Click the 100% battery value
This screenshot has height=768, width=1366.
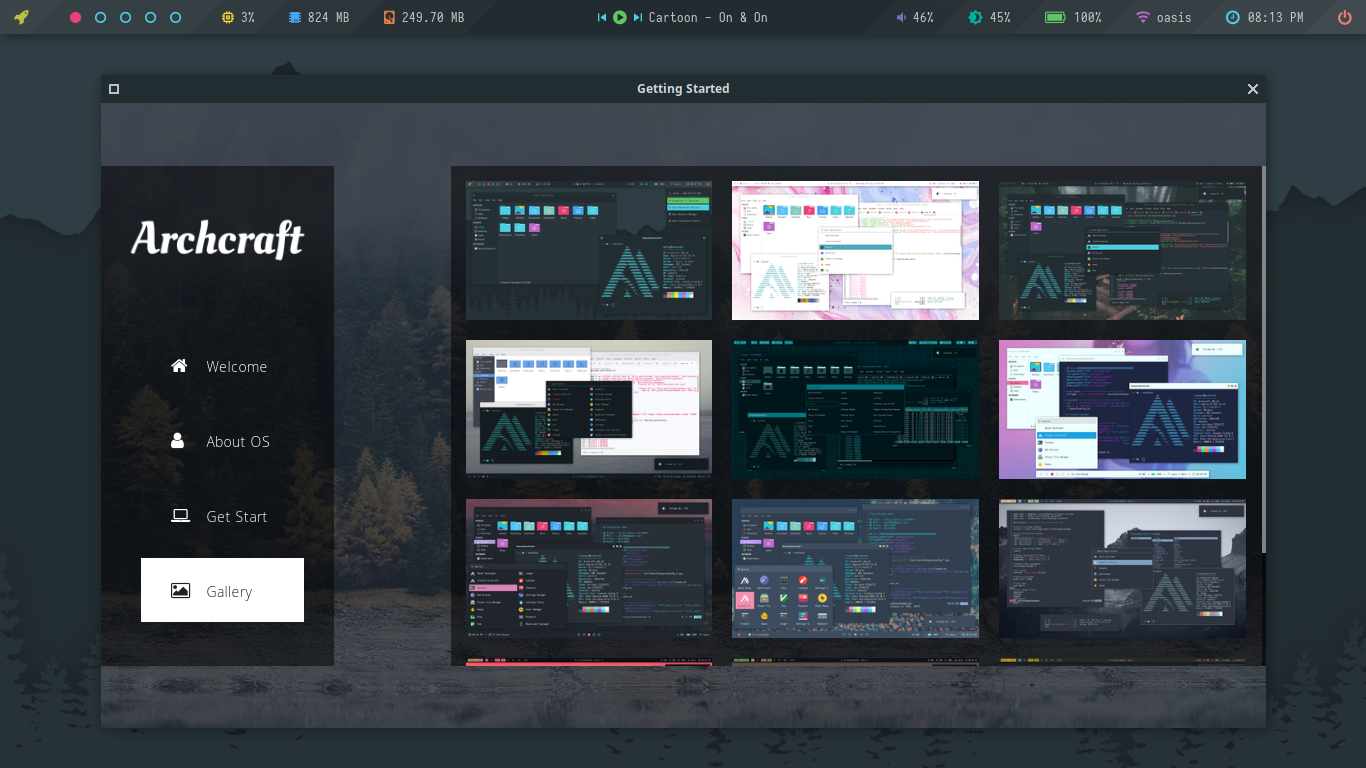click(1088, 18)
